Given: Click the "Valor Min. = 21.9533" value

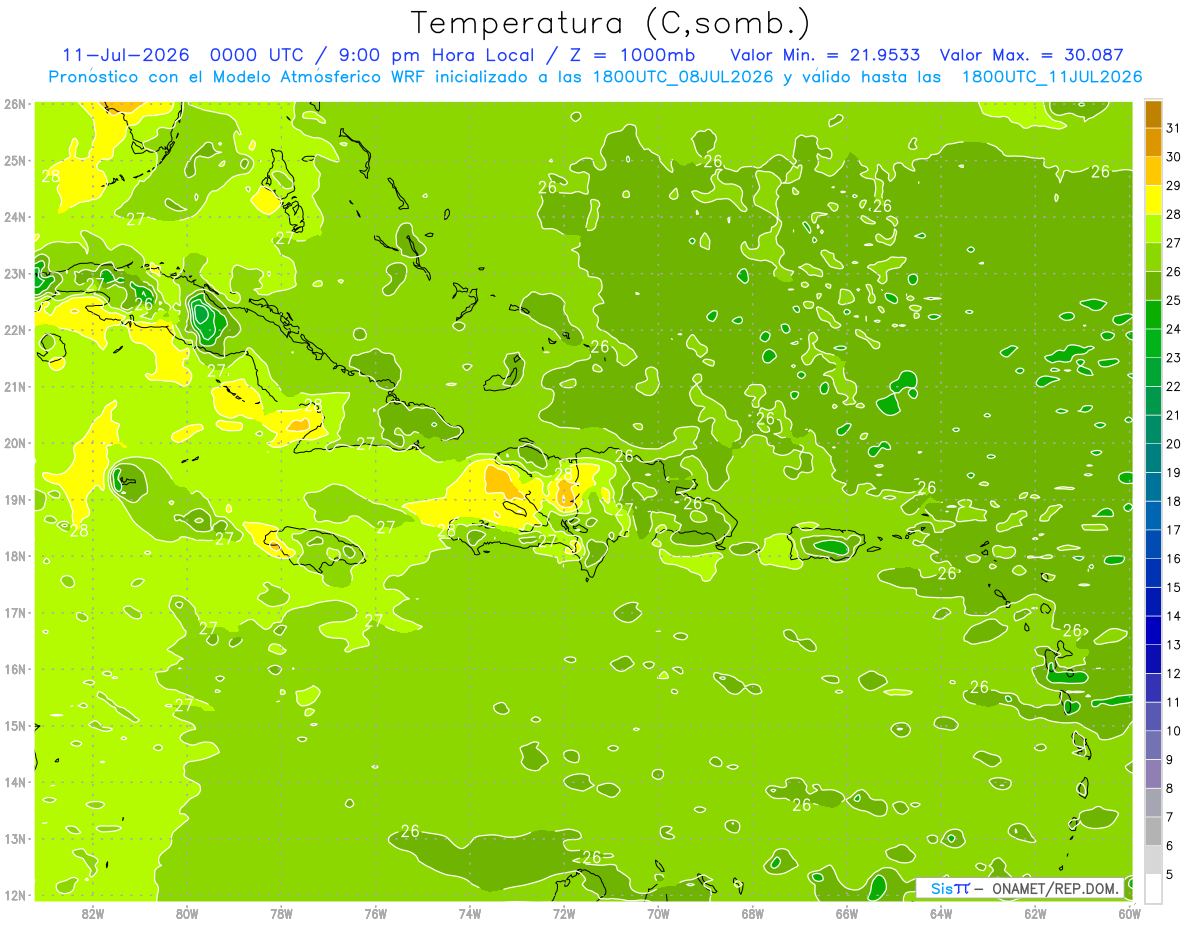Looking at the screenshot, I should 826,55.
